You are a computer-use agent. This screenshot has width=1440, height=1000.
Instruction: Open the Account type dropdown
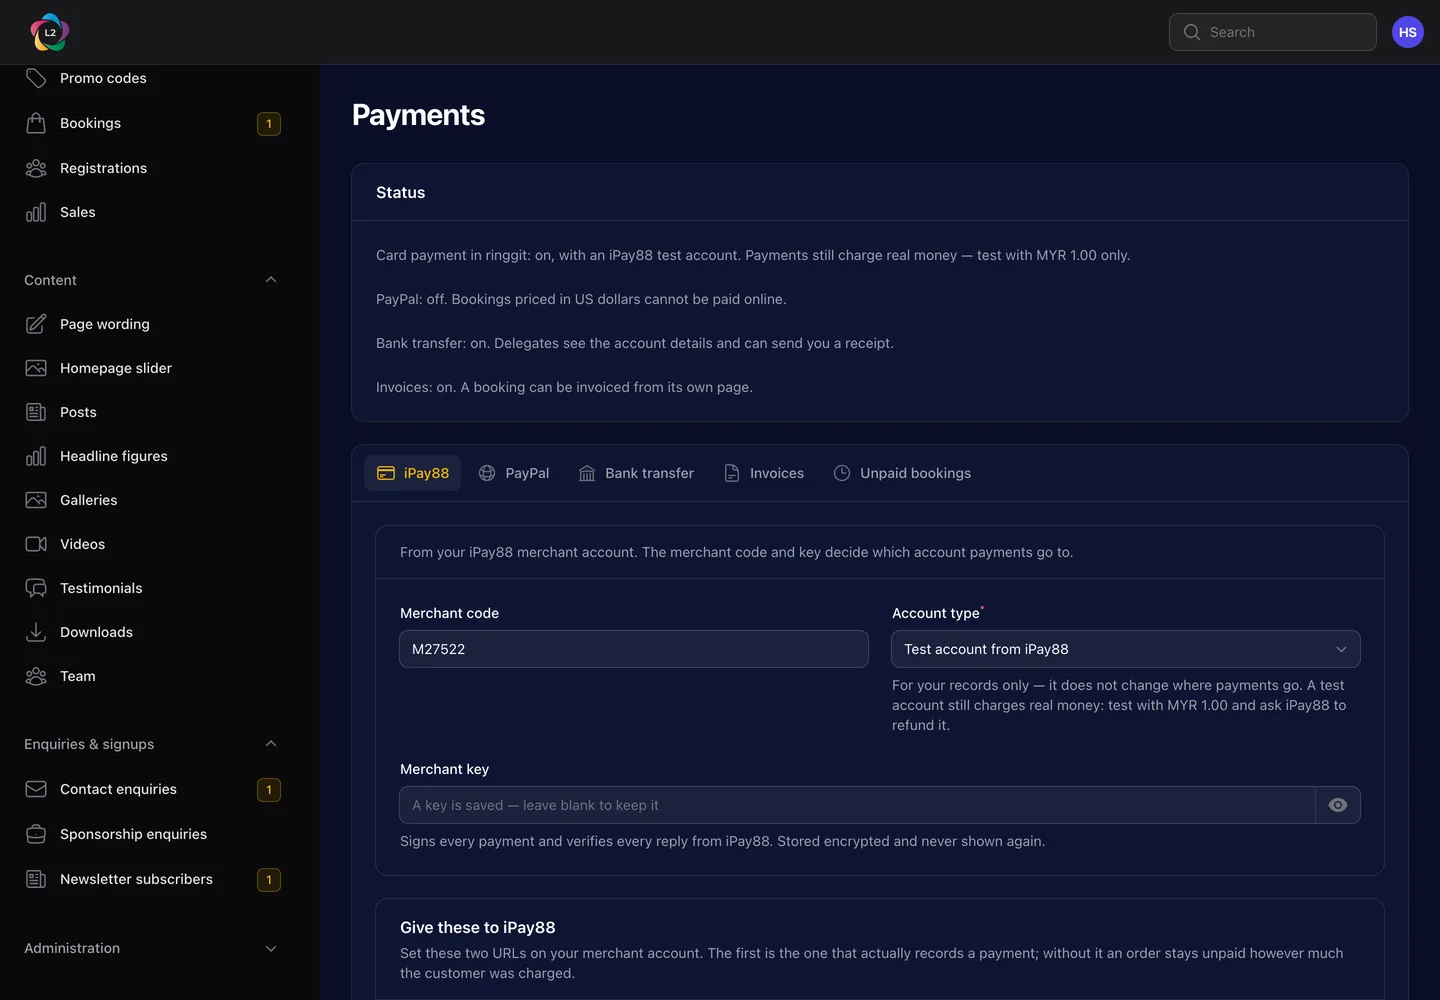tap(1126, 649)
